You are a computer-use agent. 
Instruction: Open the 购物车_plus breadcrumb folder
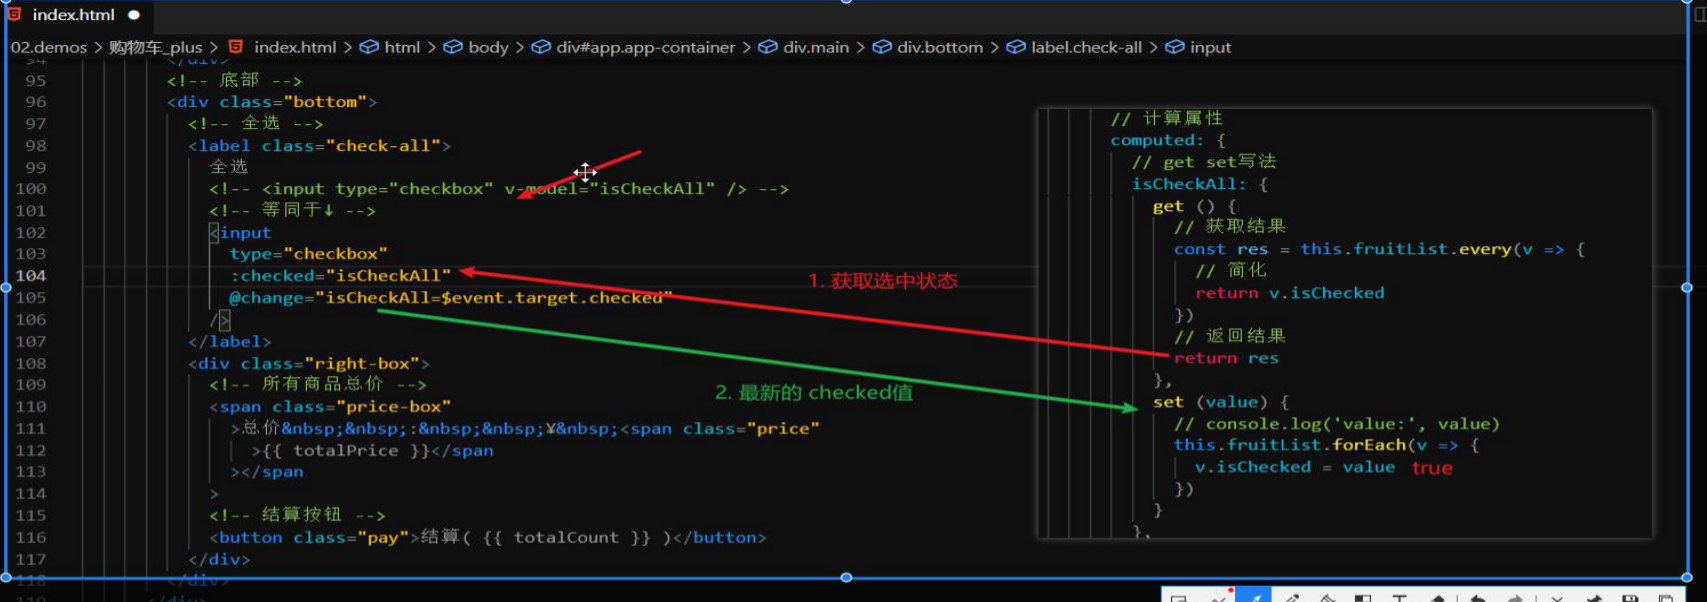155,47
